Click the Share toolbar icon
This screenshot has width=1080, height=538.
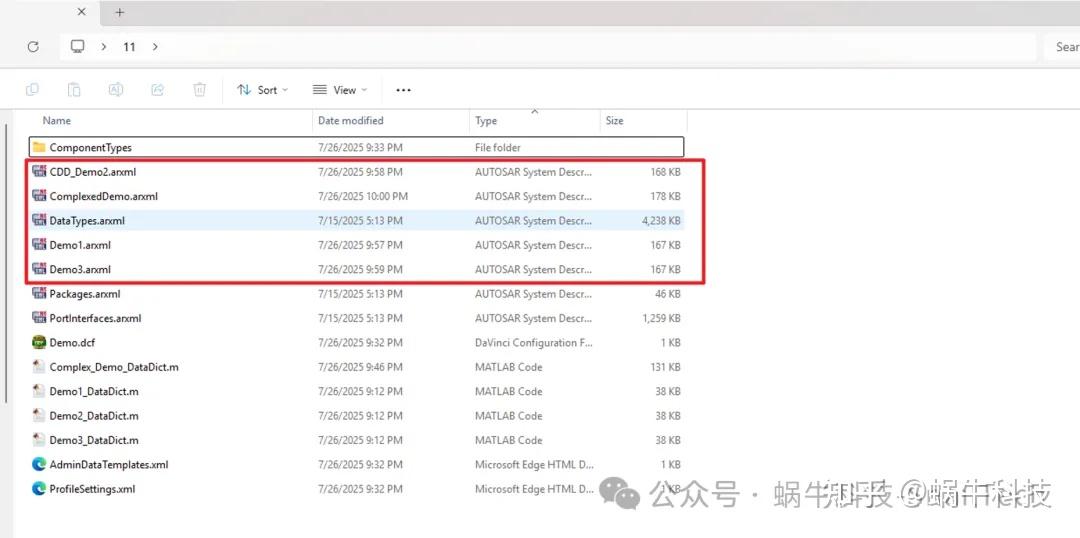point(158,90)
